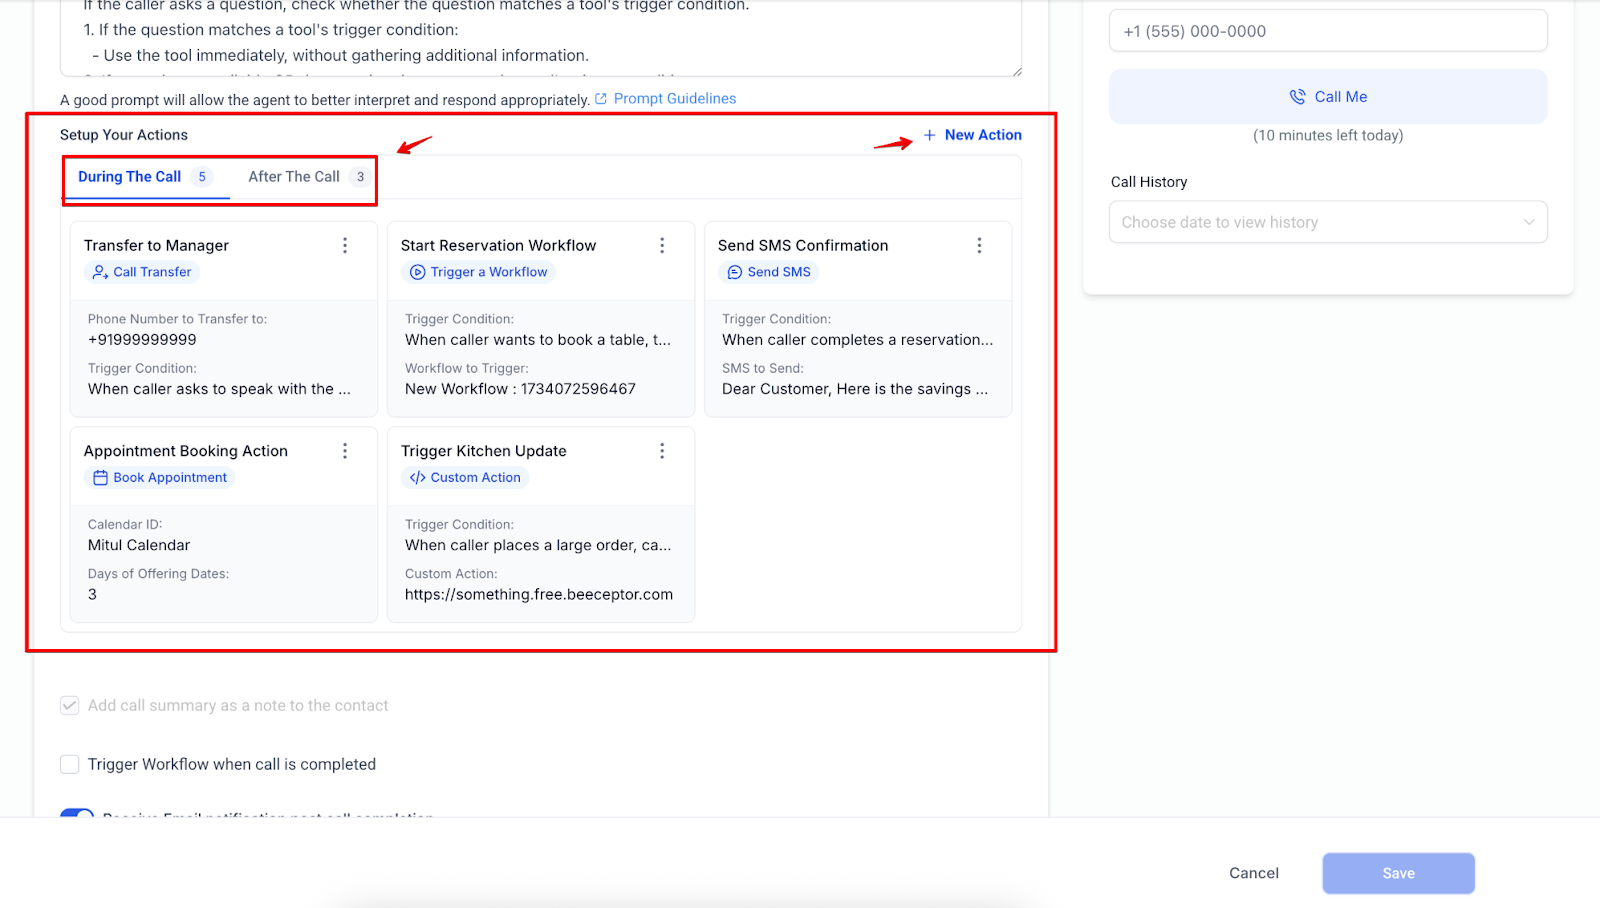Enable Trigger Workflow when call is completed
Image resolution: width=1600 pixels, height=908 pixels.
(70, 765)
